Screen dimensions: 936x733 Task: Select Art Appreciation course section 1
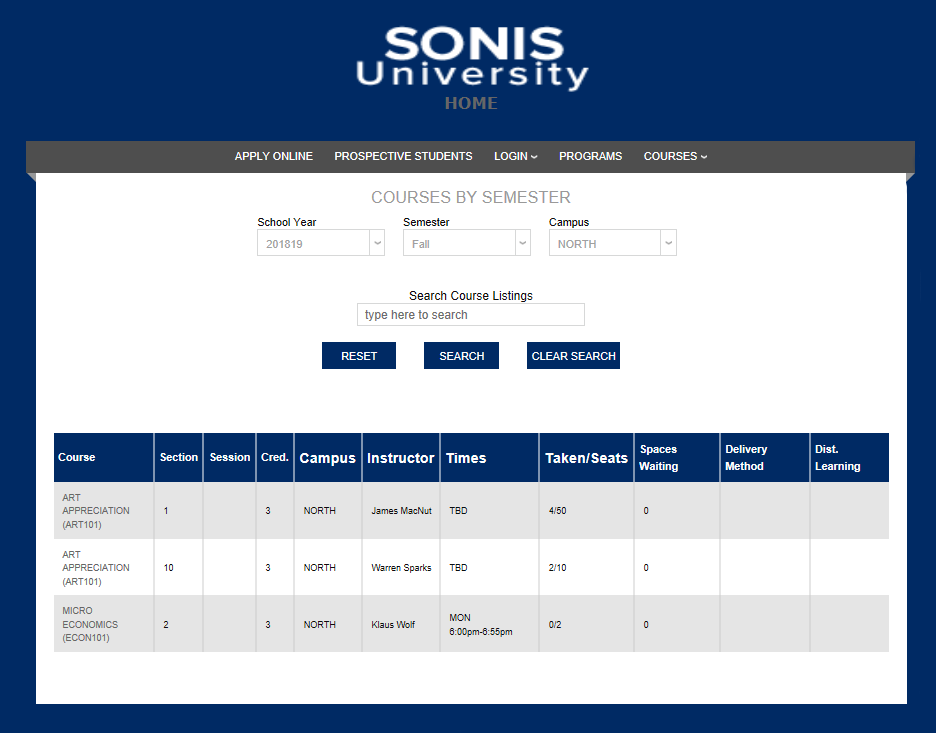pyautogui.click(x=96, y=511)
